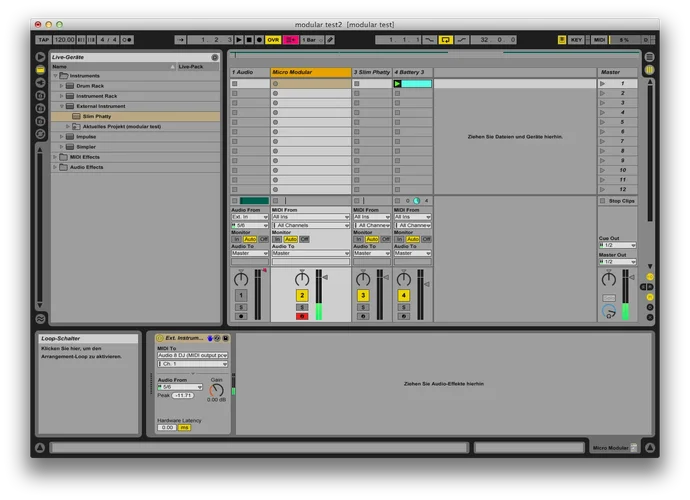Toggle the Ext. Instrument device activator
Screen dimensions: 690x500
pyautogui.click(x=160, y=338)
